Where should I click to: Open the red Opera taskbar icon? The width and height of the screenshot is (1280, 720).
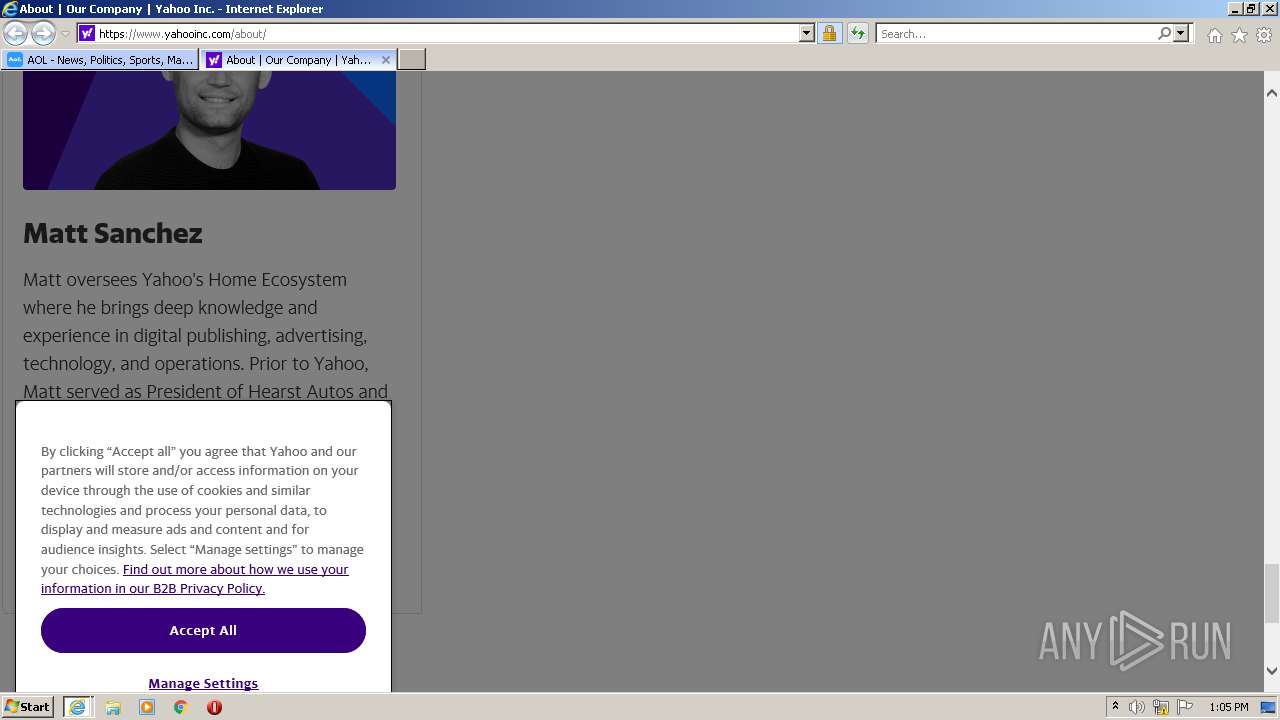[214, 707]
